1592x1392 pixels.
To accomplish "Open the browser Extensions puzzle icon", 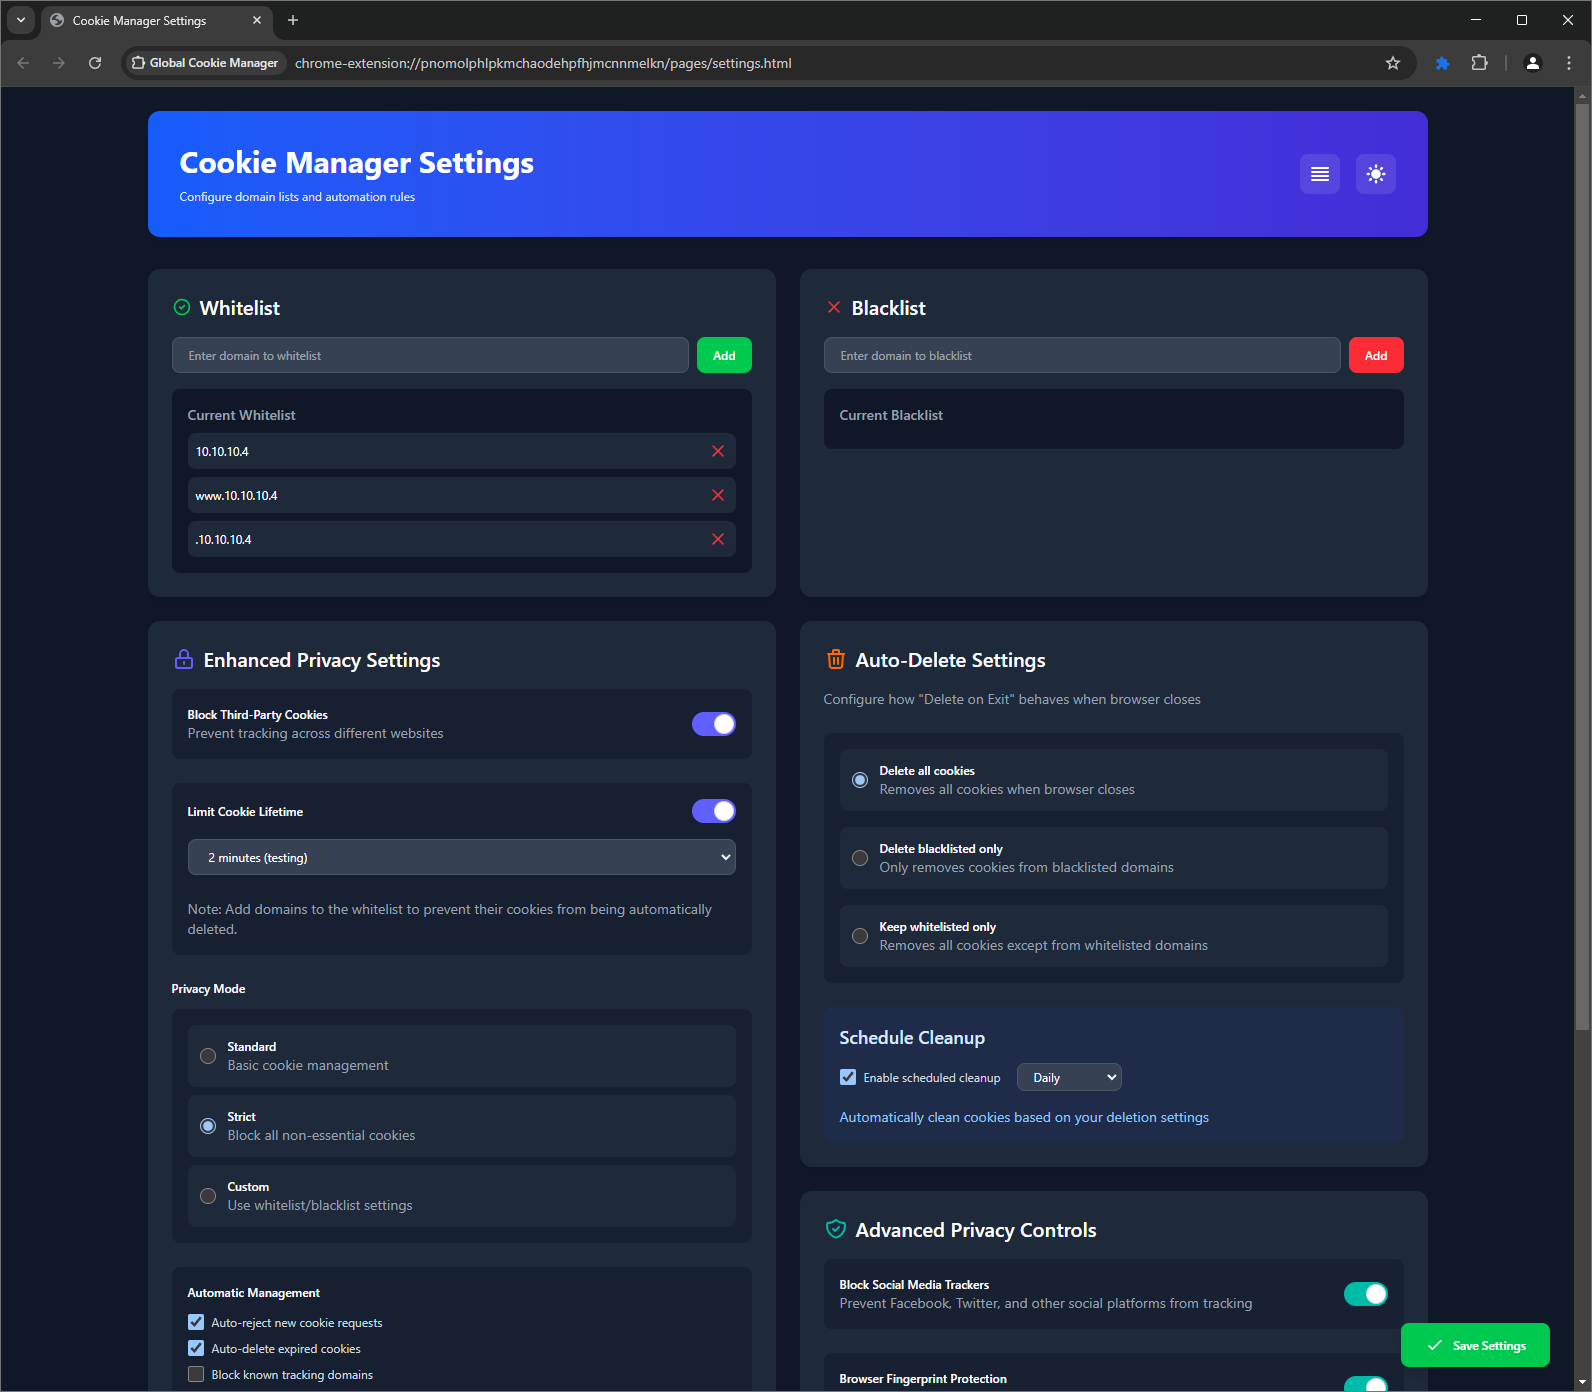I will [1479, 63].
